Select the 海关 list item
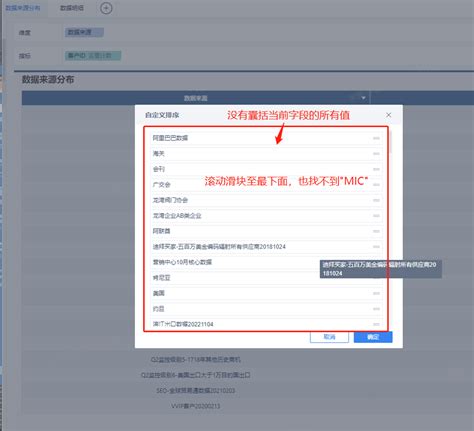This screenshot has height=431, width=474. 266,154
